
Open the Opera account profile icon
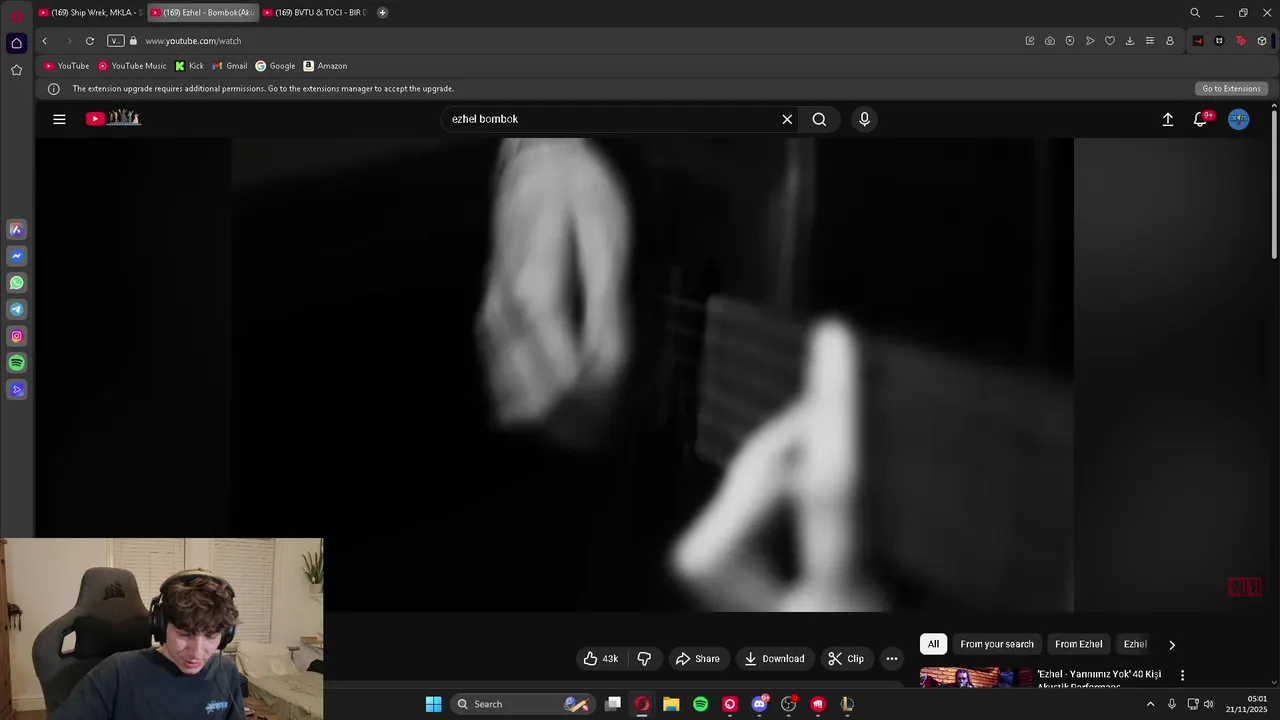pos(1170,41)
